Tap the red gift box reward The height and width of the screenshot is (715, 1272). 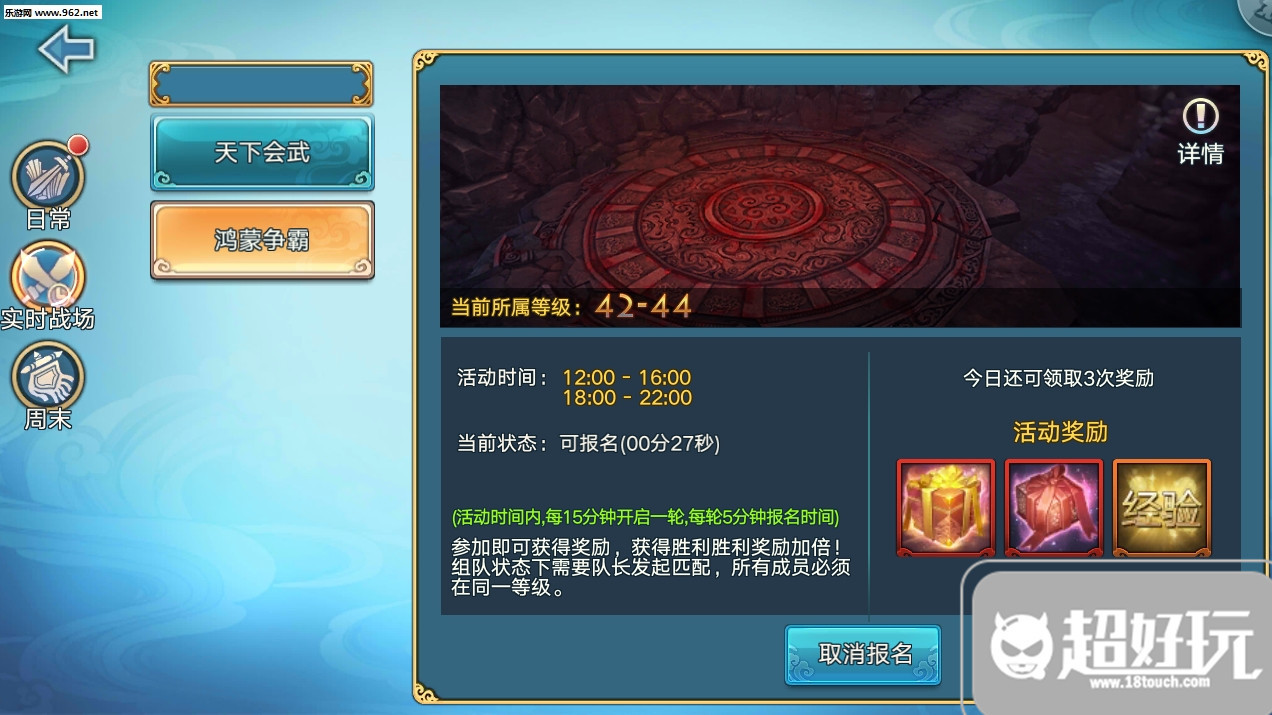[x=1054, y=507]
